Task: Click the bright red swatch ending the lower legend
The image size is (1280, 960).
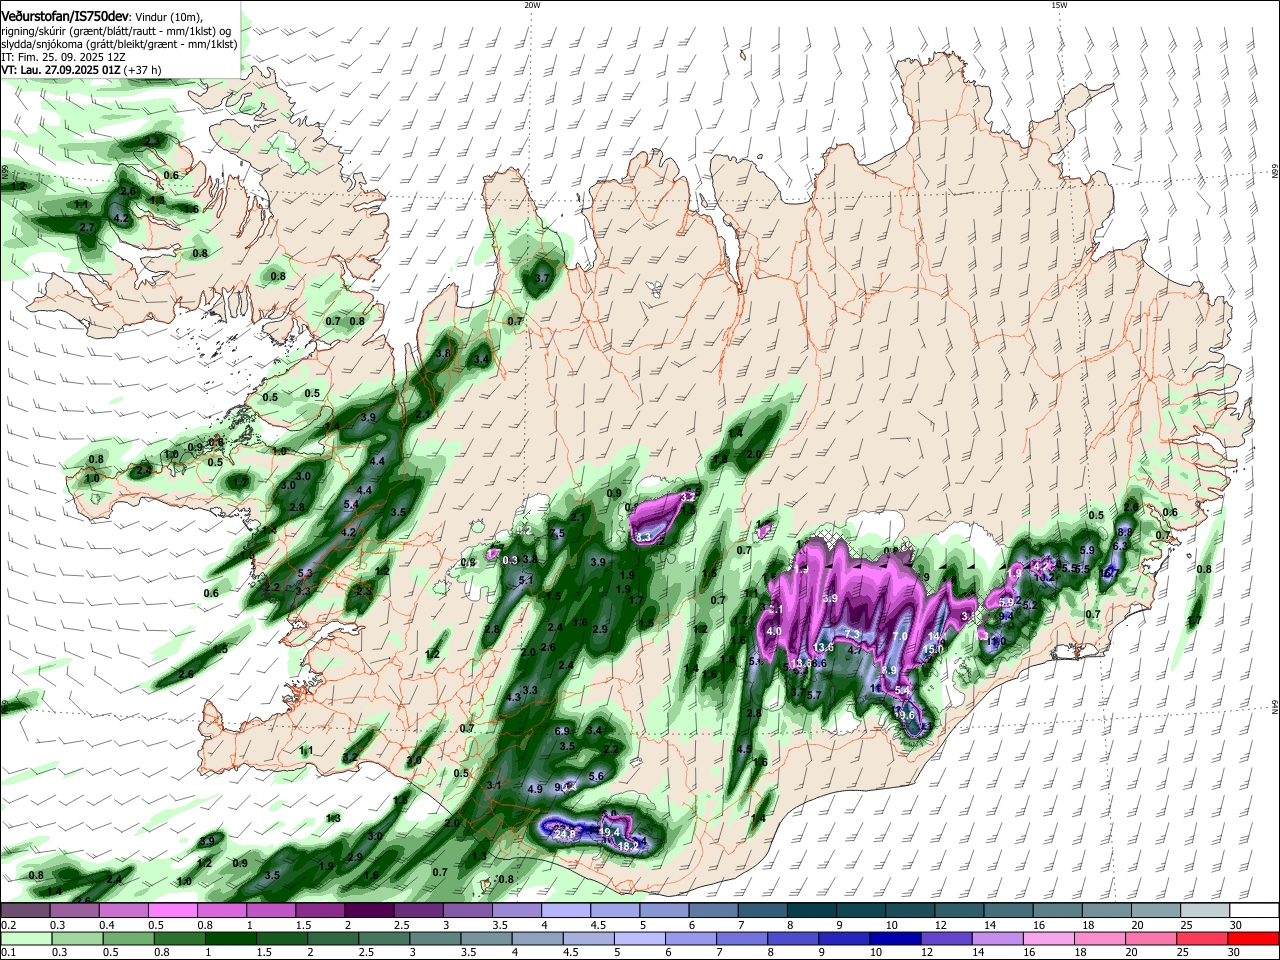Action: tap(1254, 938)
